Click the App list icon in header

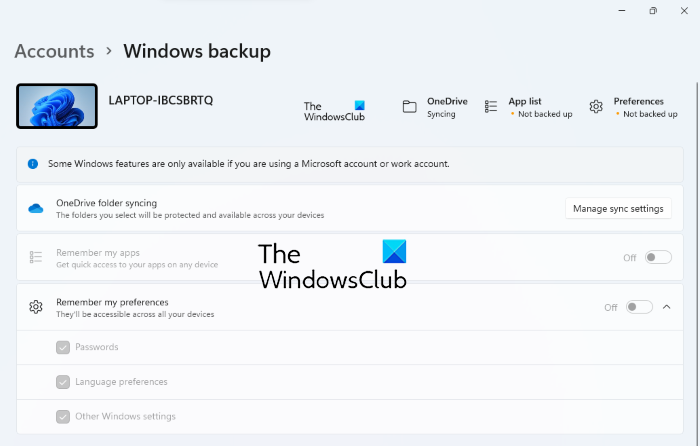pos(491,107)
